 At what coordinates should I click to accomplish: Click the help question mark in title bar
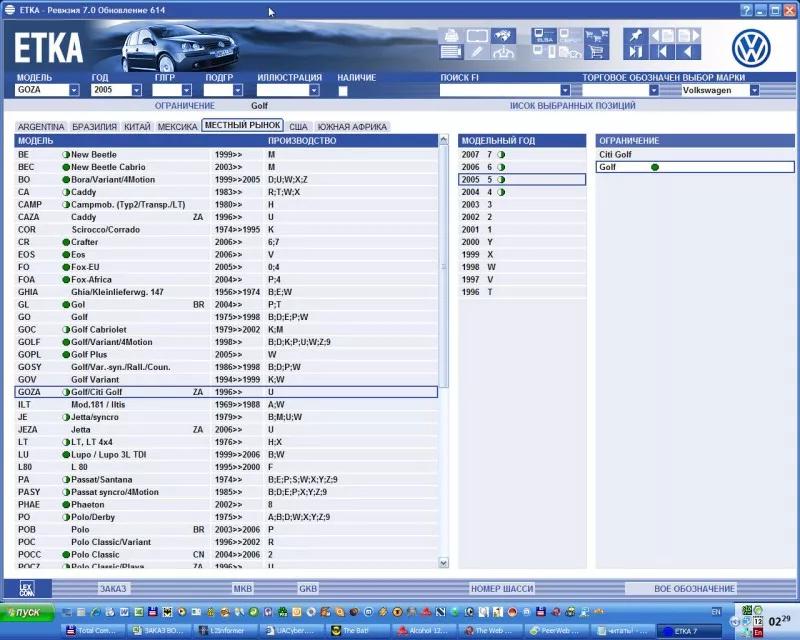pyautogui.click(x=746, y=10)
